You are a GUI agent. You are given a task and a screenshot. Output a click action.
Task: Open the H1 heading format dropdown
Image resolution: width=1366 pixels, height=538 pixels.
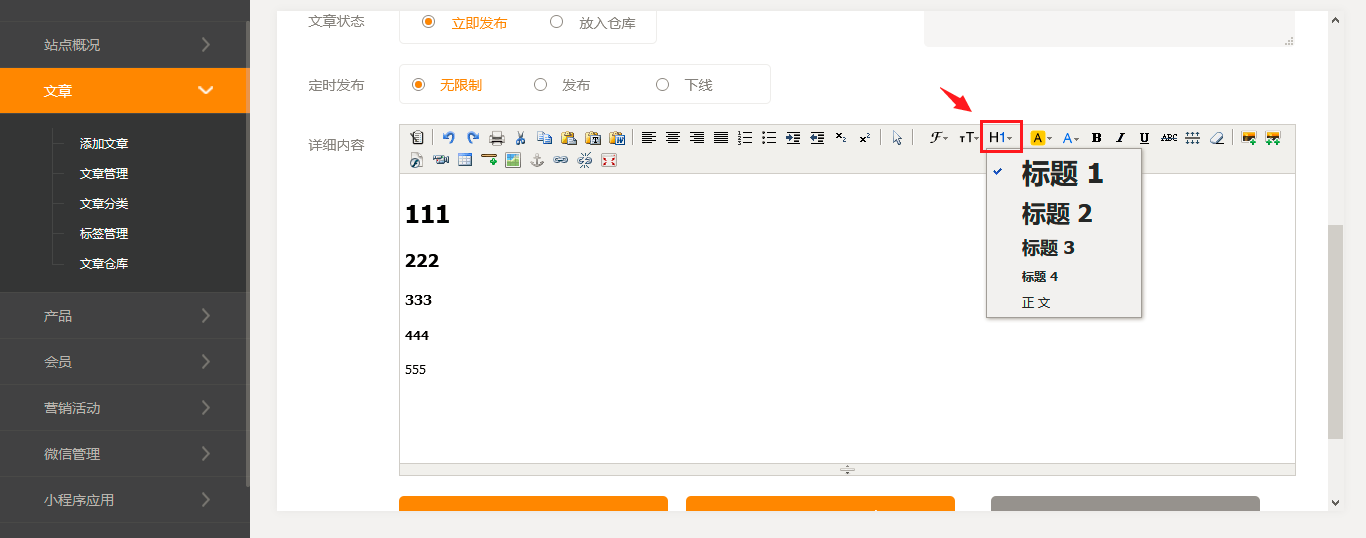pos(1001,138)
